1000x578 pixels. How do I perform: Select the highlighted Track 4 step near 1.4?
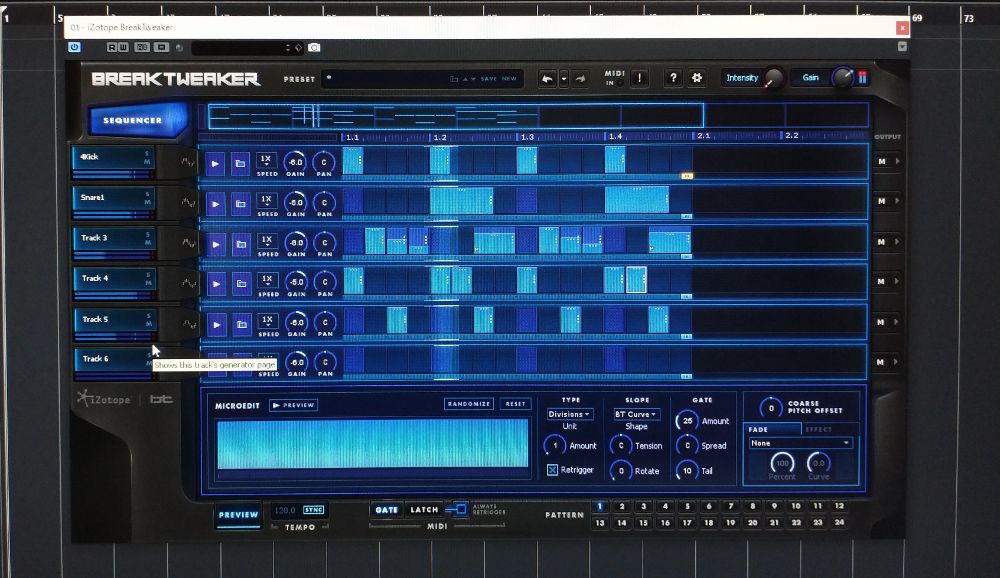[x=636, y=280]
